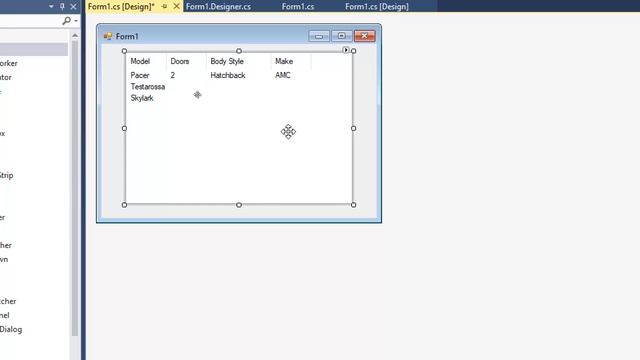The width and height of the screenshot is (640, 360).
Task: Click the top-right ListView resize handle
Action: pos(353,51)
